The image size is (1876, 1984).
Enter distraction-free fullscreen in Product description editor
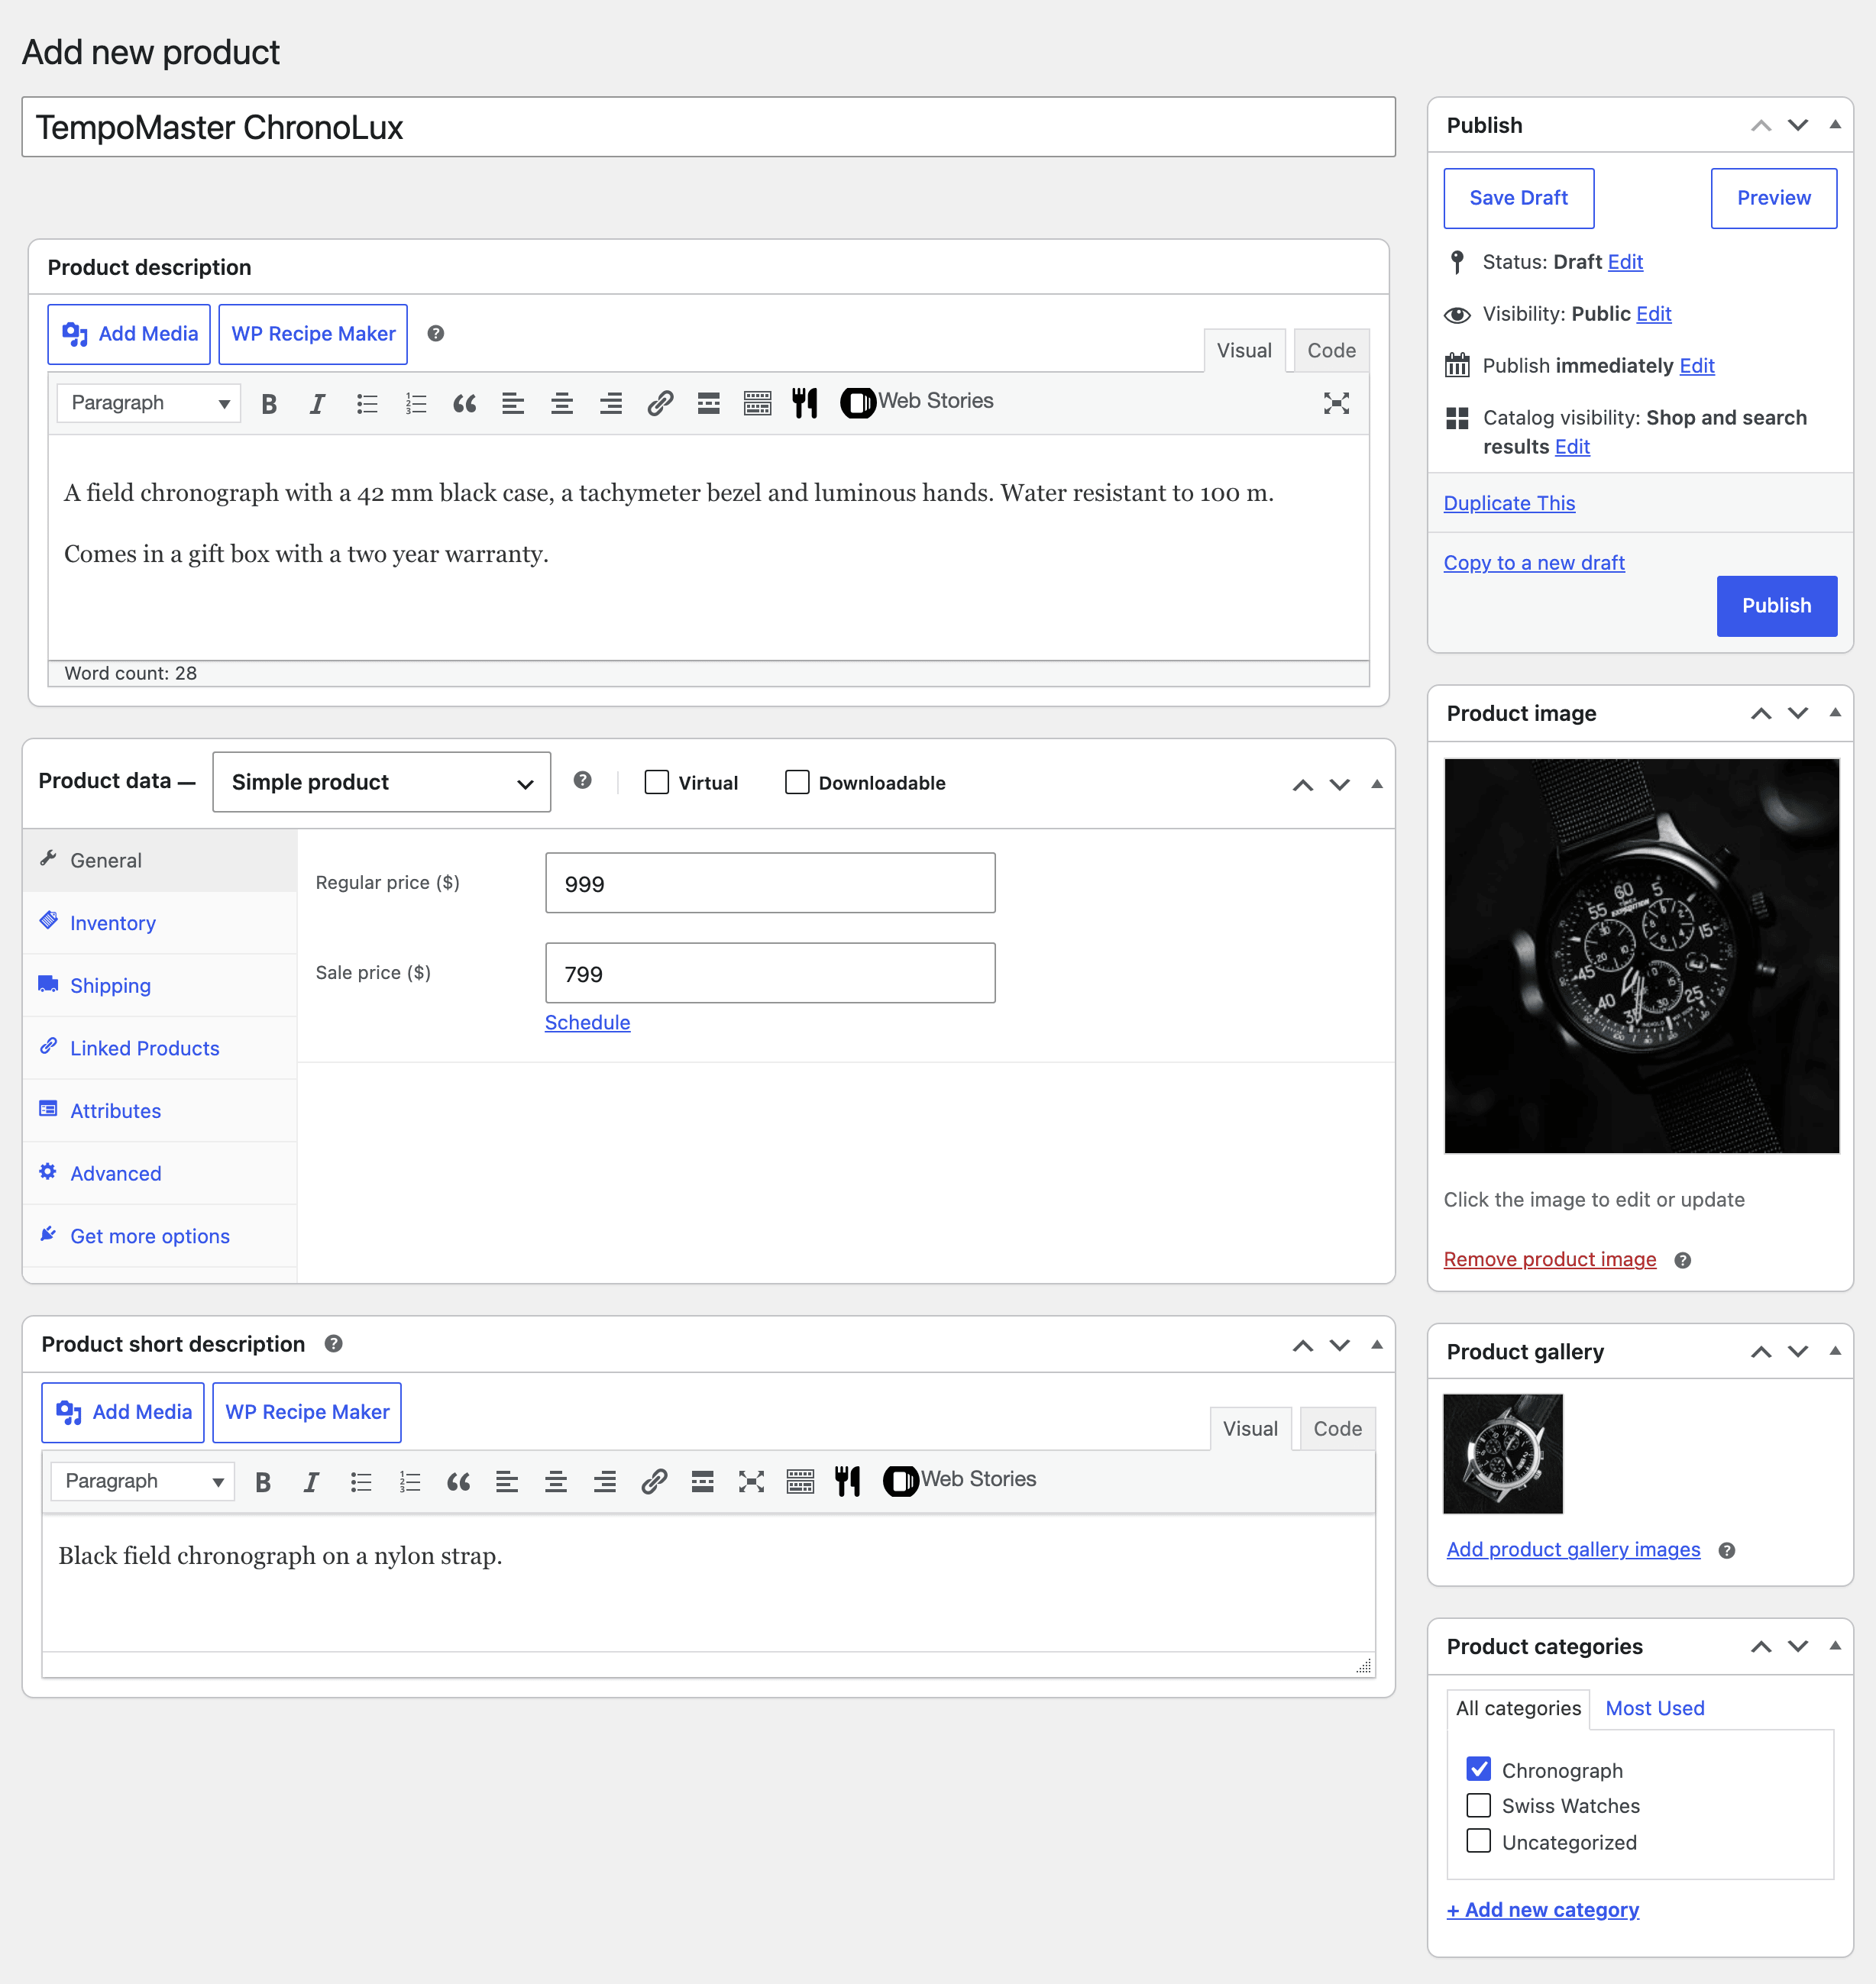coord(1337,403)
